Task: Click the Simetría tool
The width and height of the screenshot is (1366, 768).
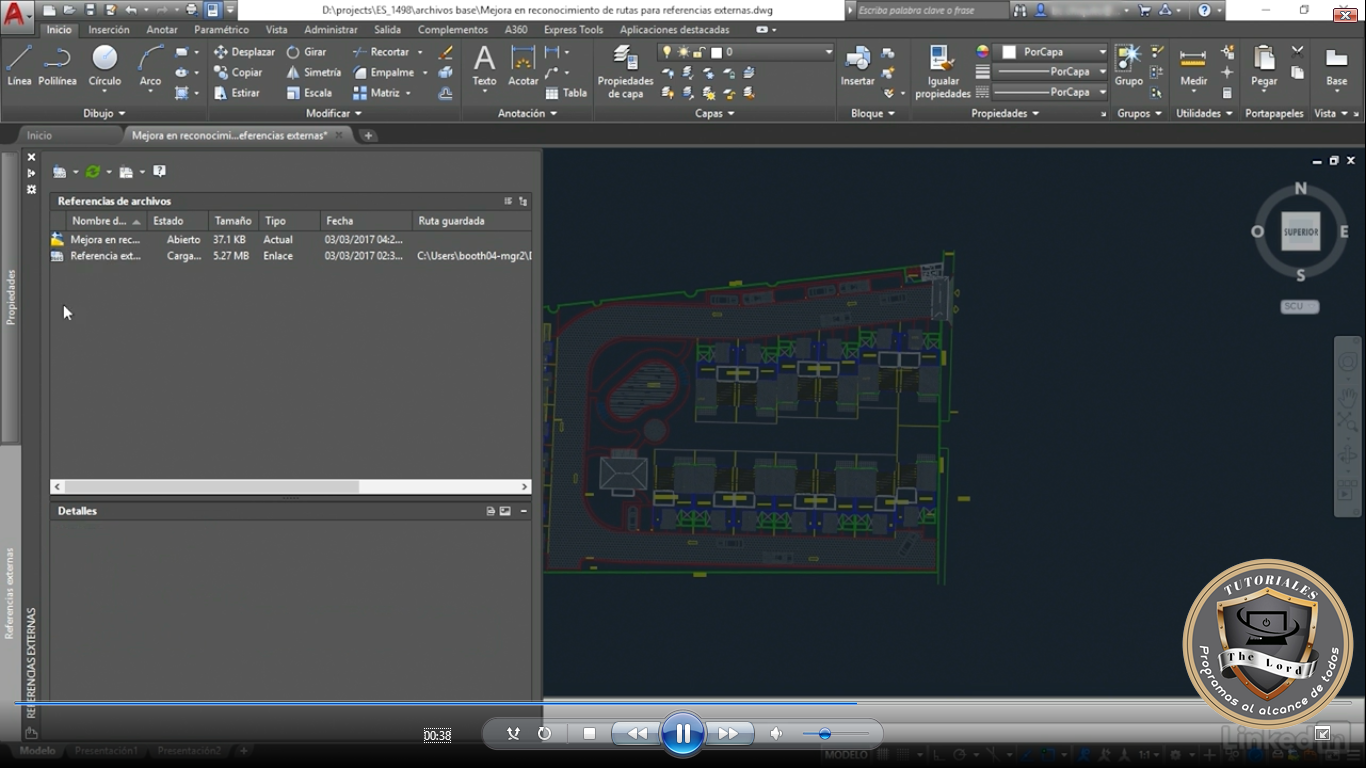Action: click(313, 71)
